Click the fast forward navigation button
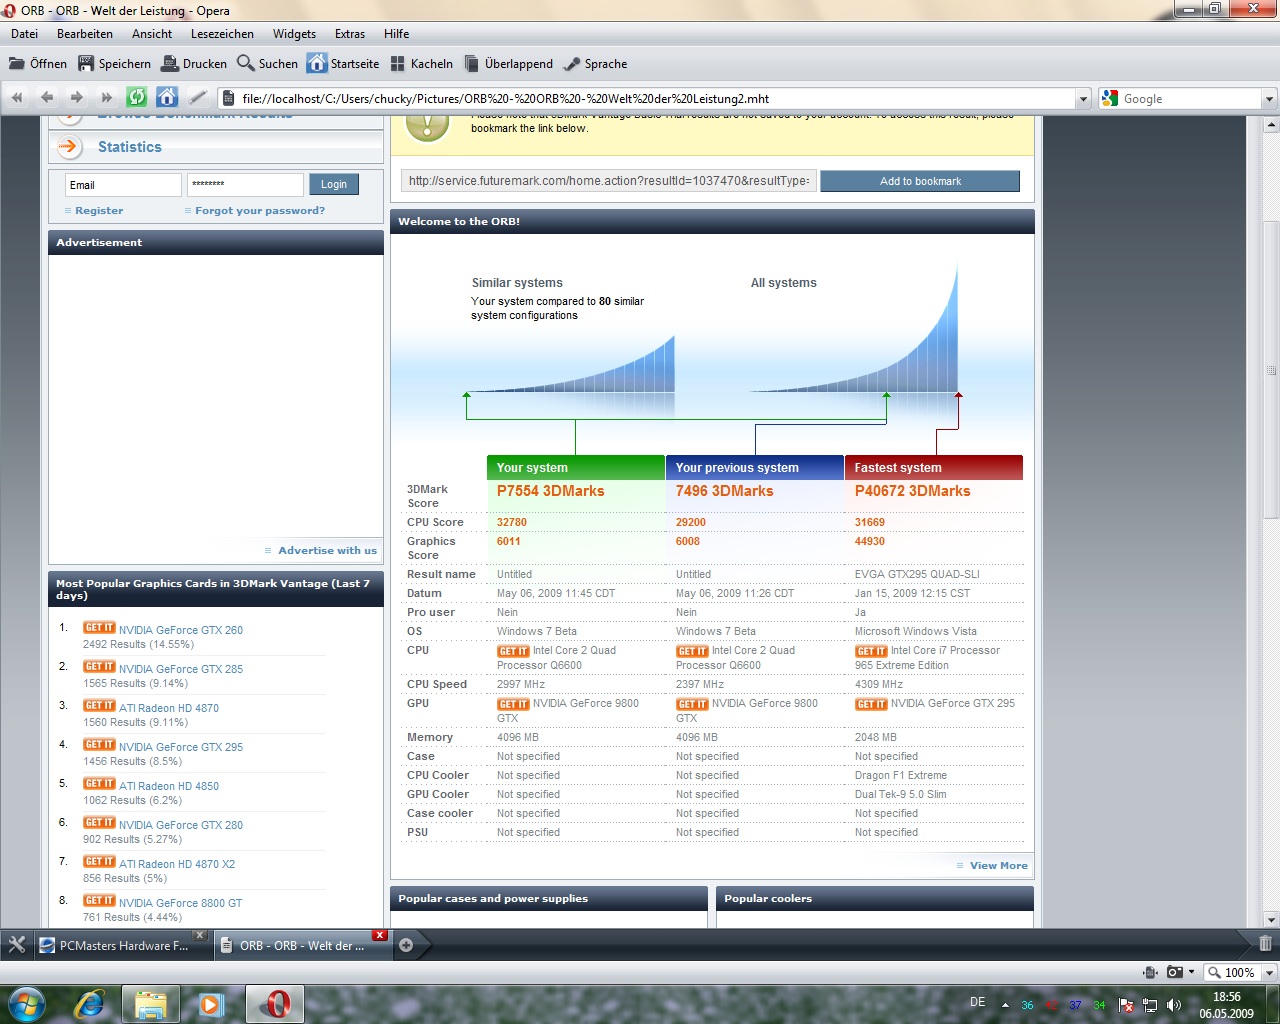 107,98
